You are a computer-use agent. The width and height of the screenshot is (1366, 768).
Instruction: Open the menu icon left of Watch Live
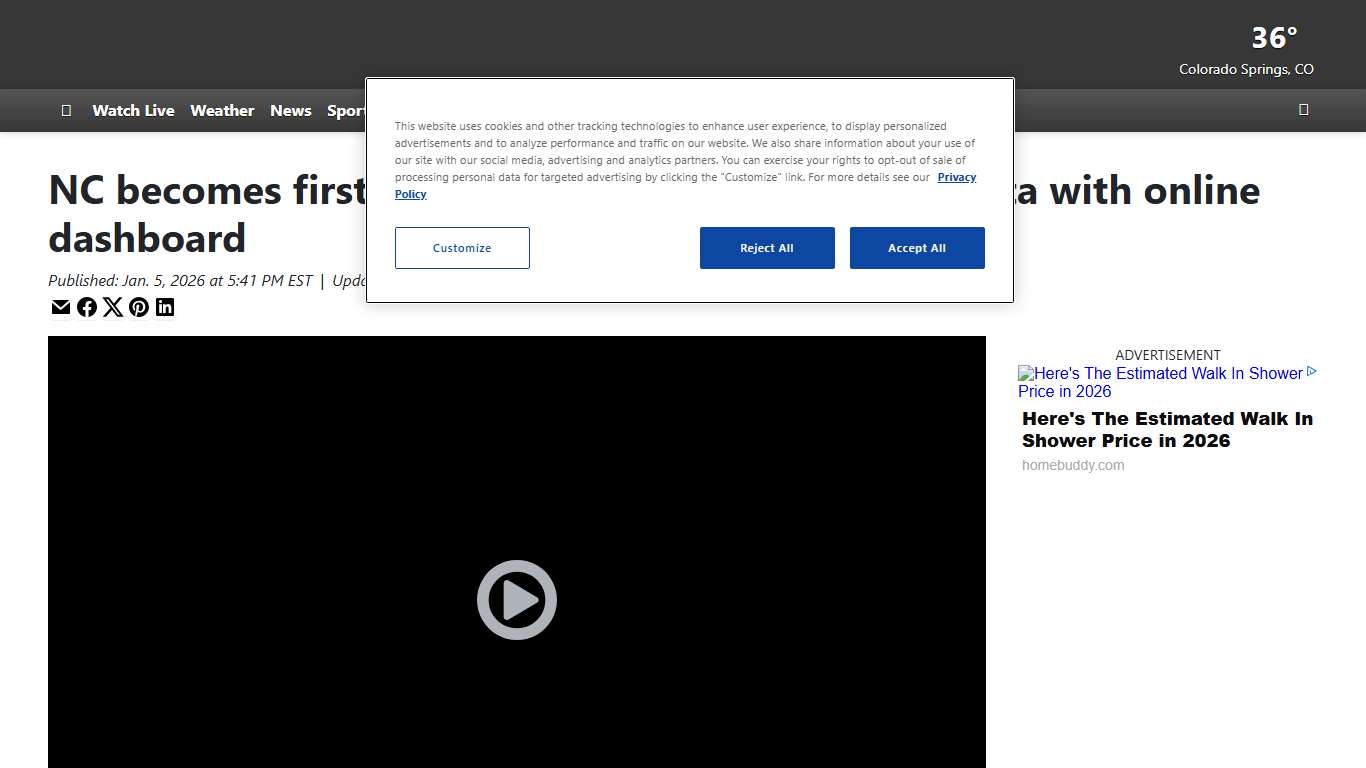tap(66, 111)
